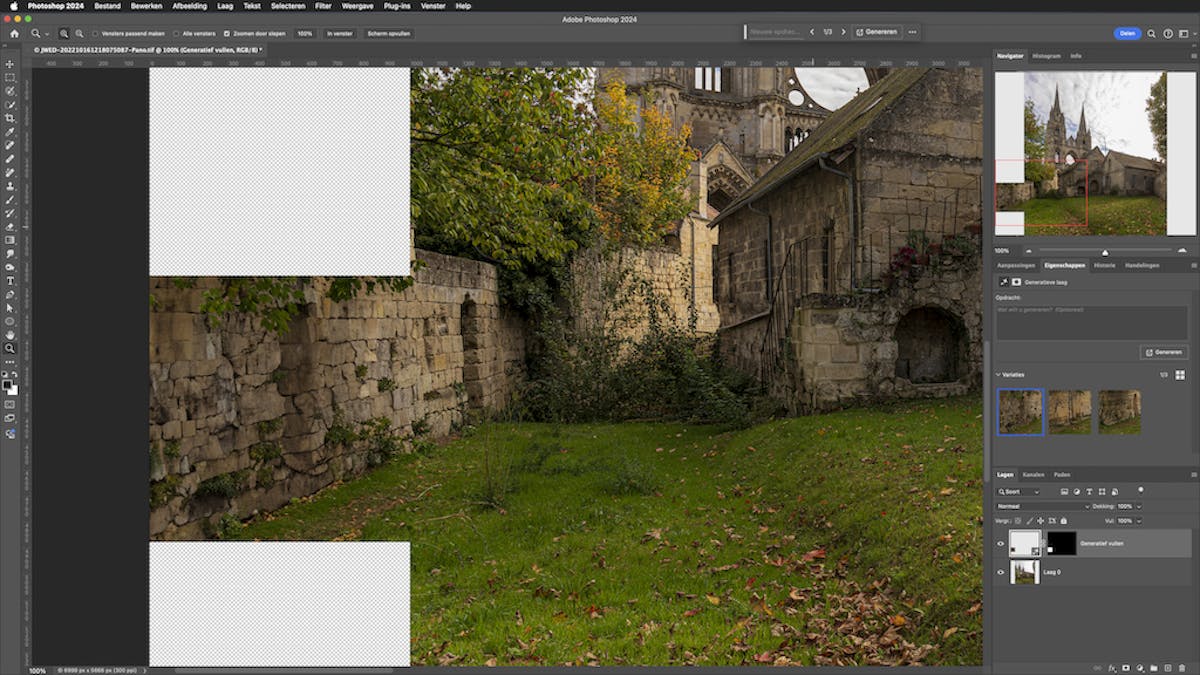Toggle Vensters passend maken checkbox

pyautogui.click(x=96, y=33)
